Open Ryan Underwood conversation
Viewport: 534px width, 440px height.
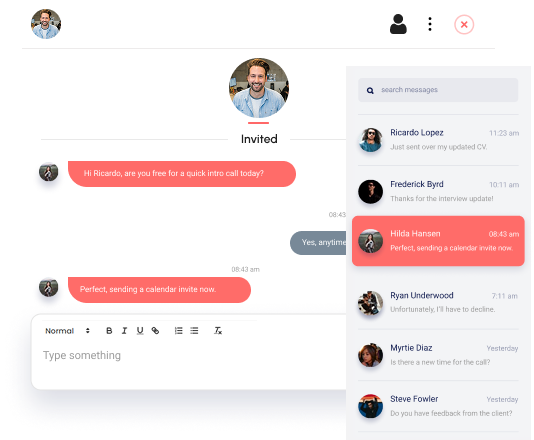pyautogui.click(x=438, y=302)
